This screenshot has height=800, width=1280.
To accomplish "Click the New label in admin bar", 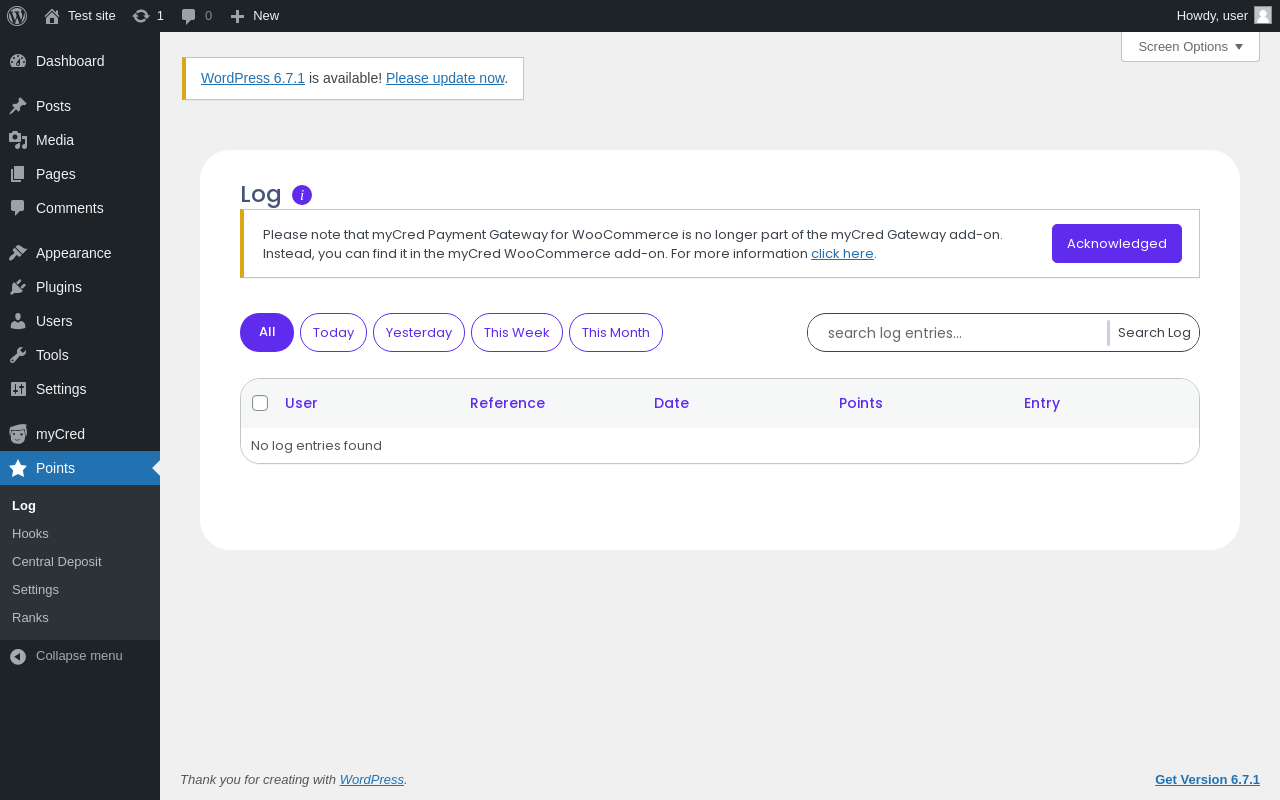I will (266, 16).
